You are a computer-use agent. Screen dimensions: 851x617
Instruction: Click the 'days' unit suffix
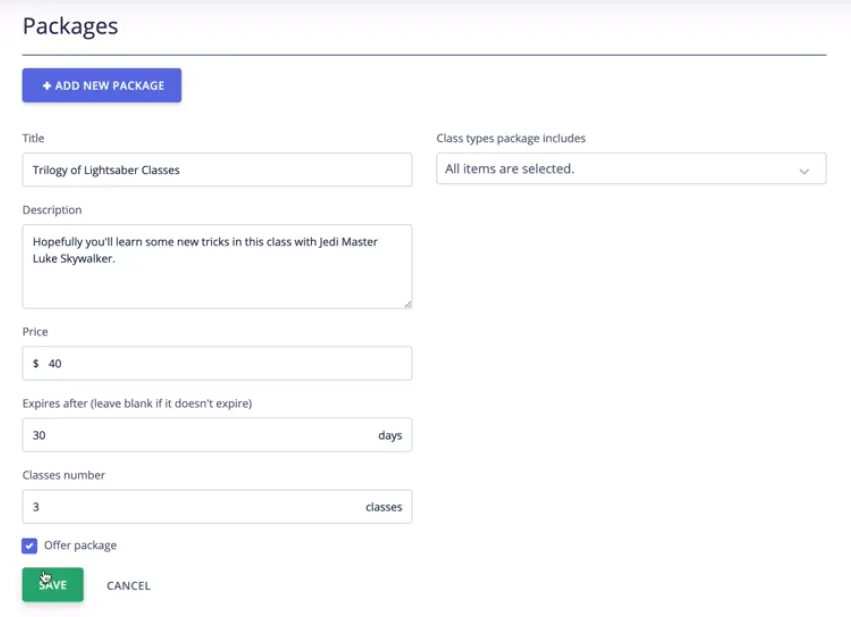390,436
